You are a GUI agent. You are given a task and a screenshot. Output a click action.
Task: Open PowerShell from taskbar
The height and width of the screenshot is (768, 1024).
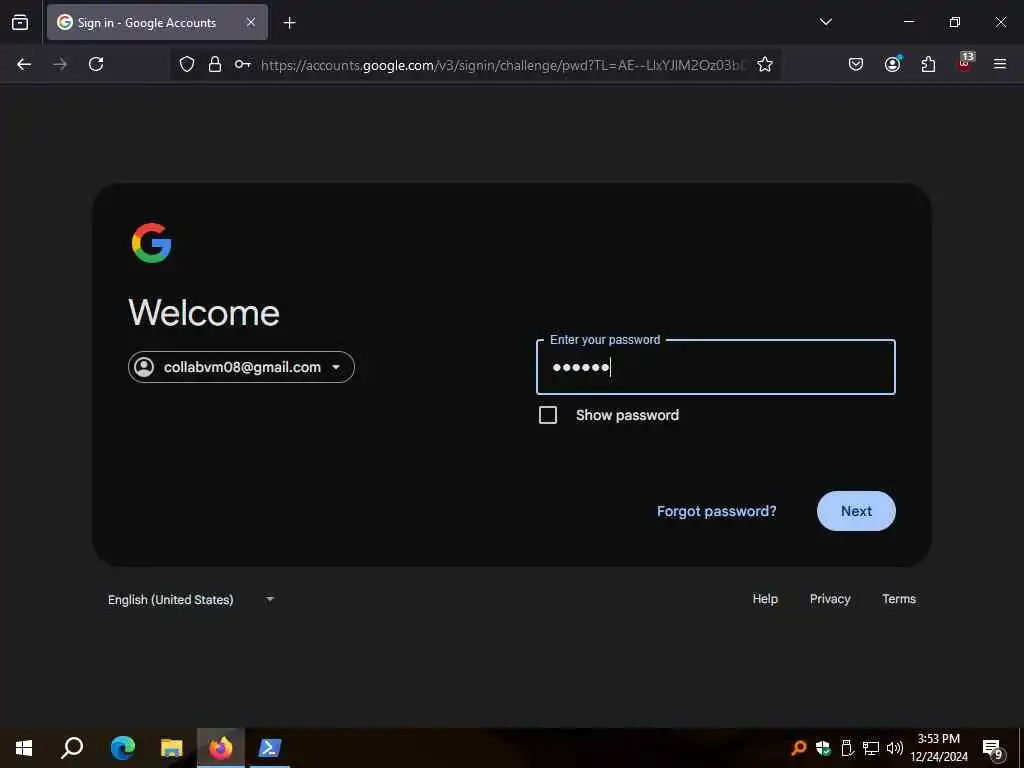[x=270, y=748]
